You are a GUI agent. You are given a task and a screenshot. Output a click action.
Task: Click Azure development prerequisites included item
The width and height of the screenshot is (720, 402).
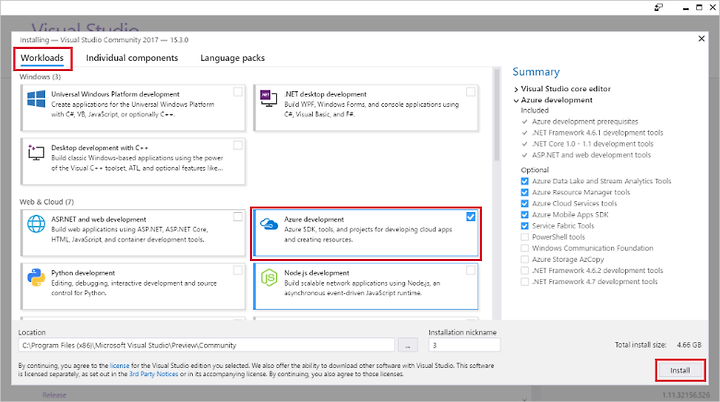[585, 122]
